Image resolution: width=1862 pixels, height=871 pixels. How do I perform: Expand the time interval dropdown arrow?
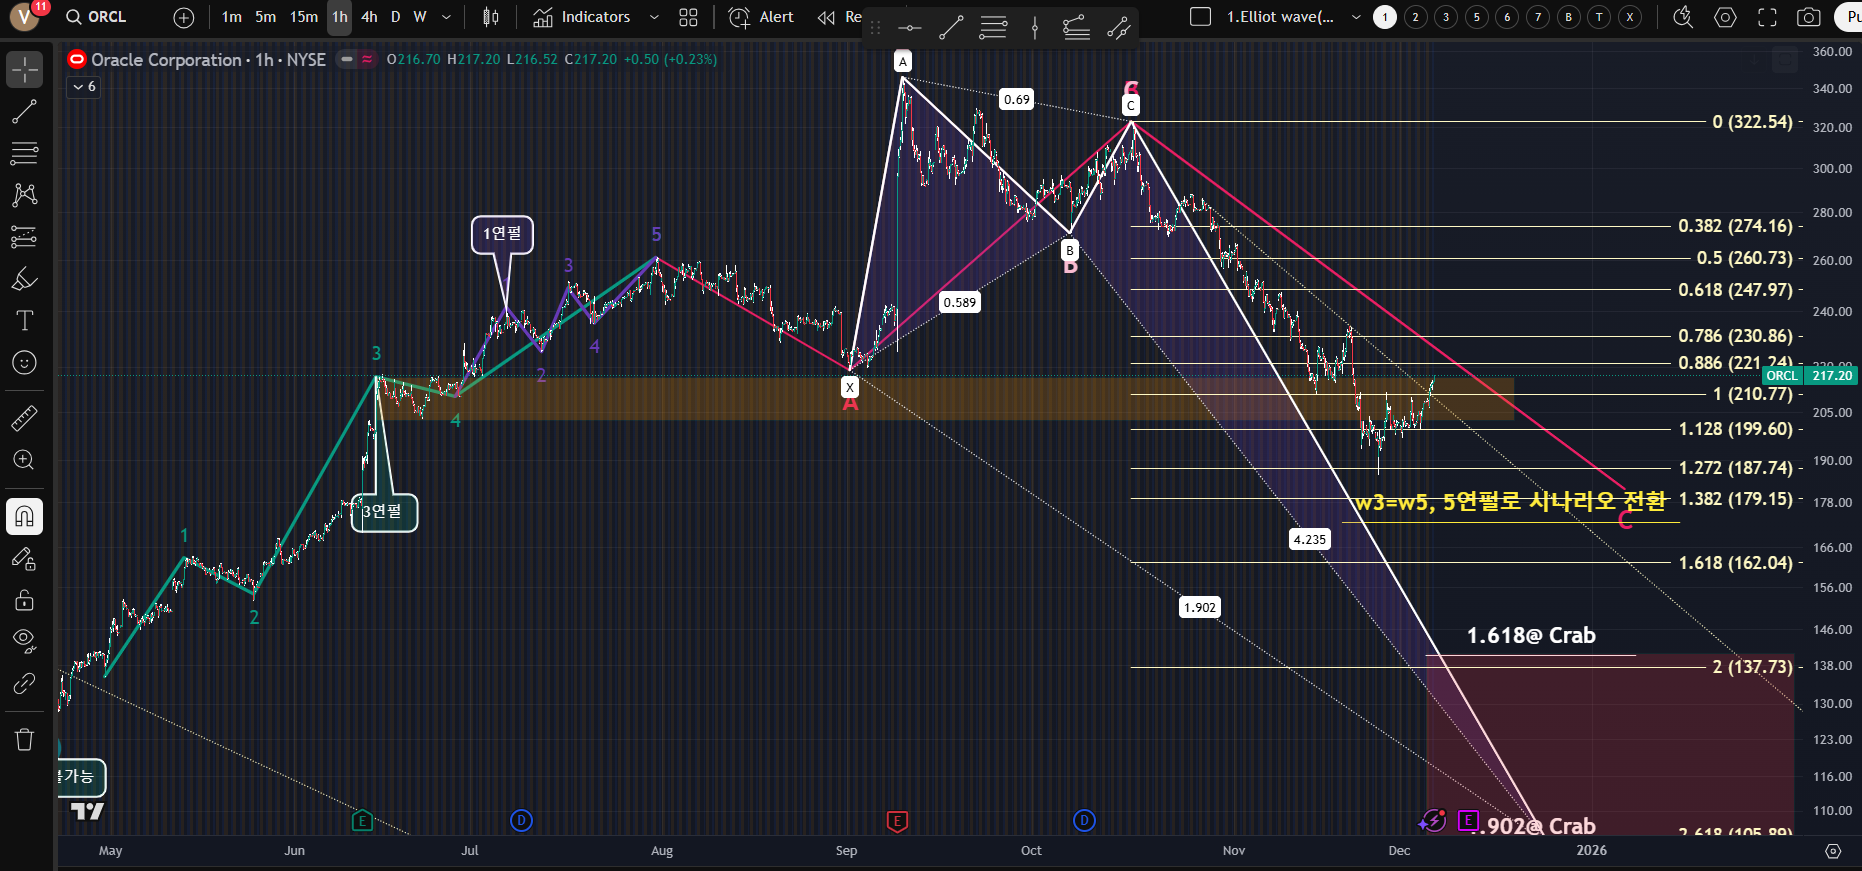[446, 17]
